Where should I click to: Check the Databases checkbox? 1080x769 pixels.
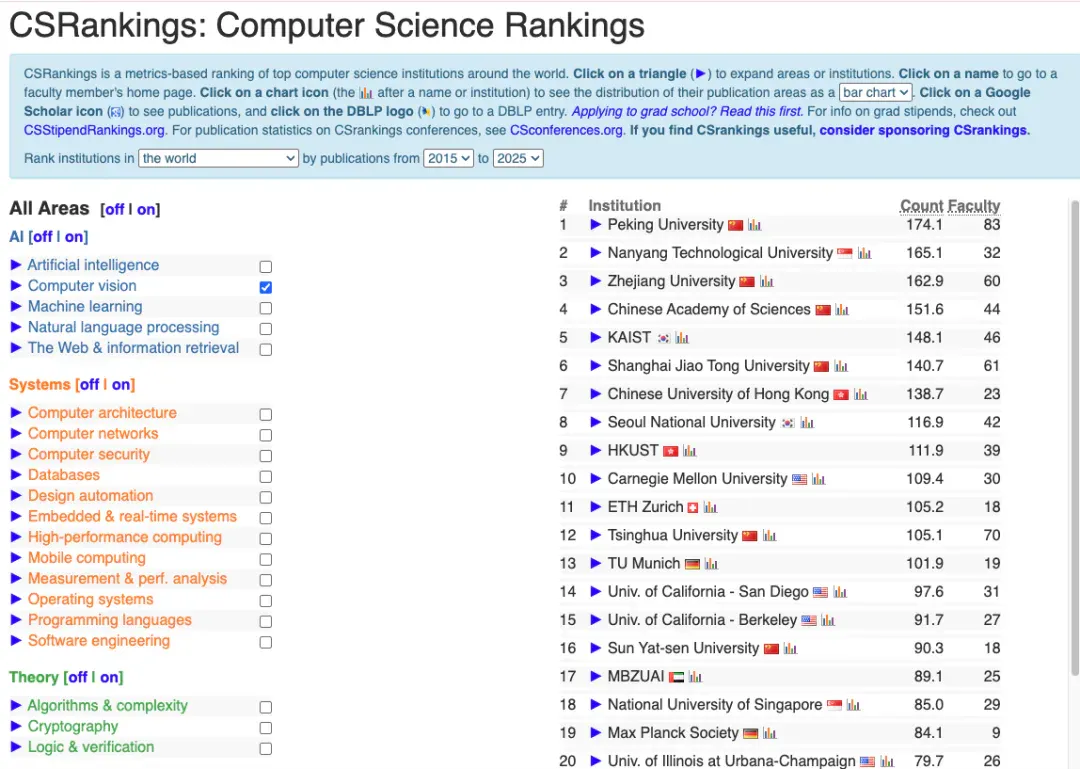point(266,476)
